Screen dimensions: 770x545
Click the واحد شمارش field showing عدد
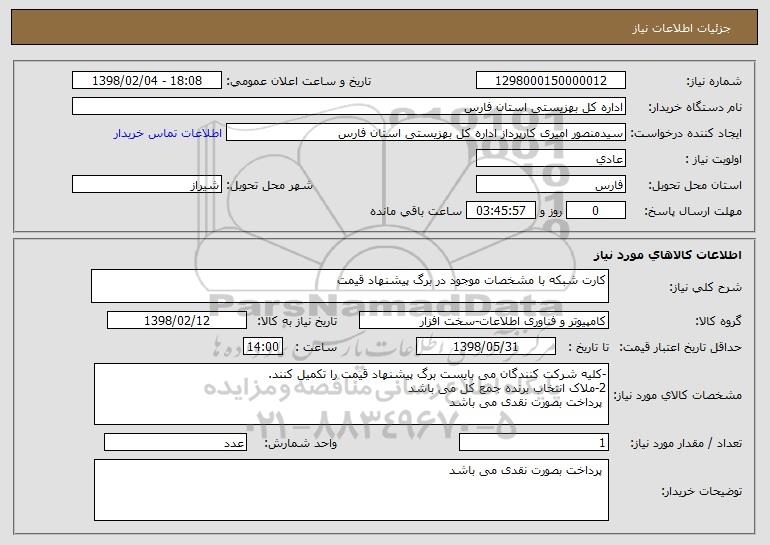175,442
